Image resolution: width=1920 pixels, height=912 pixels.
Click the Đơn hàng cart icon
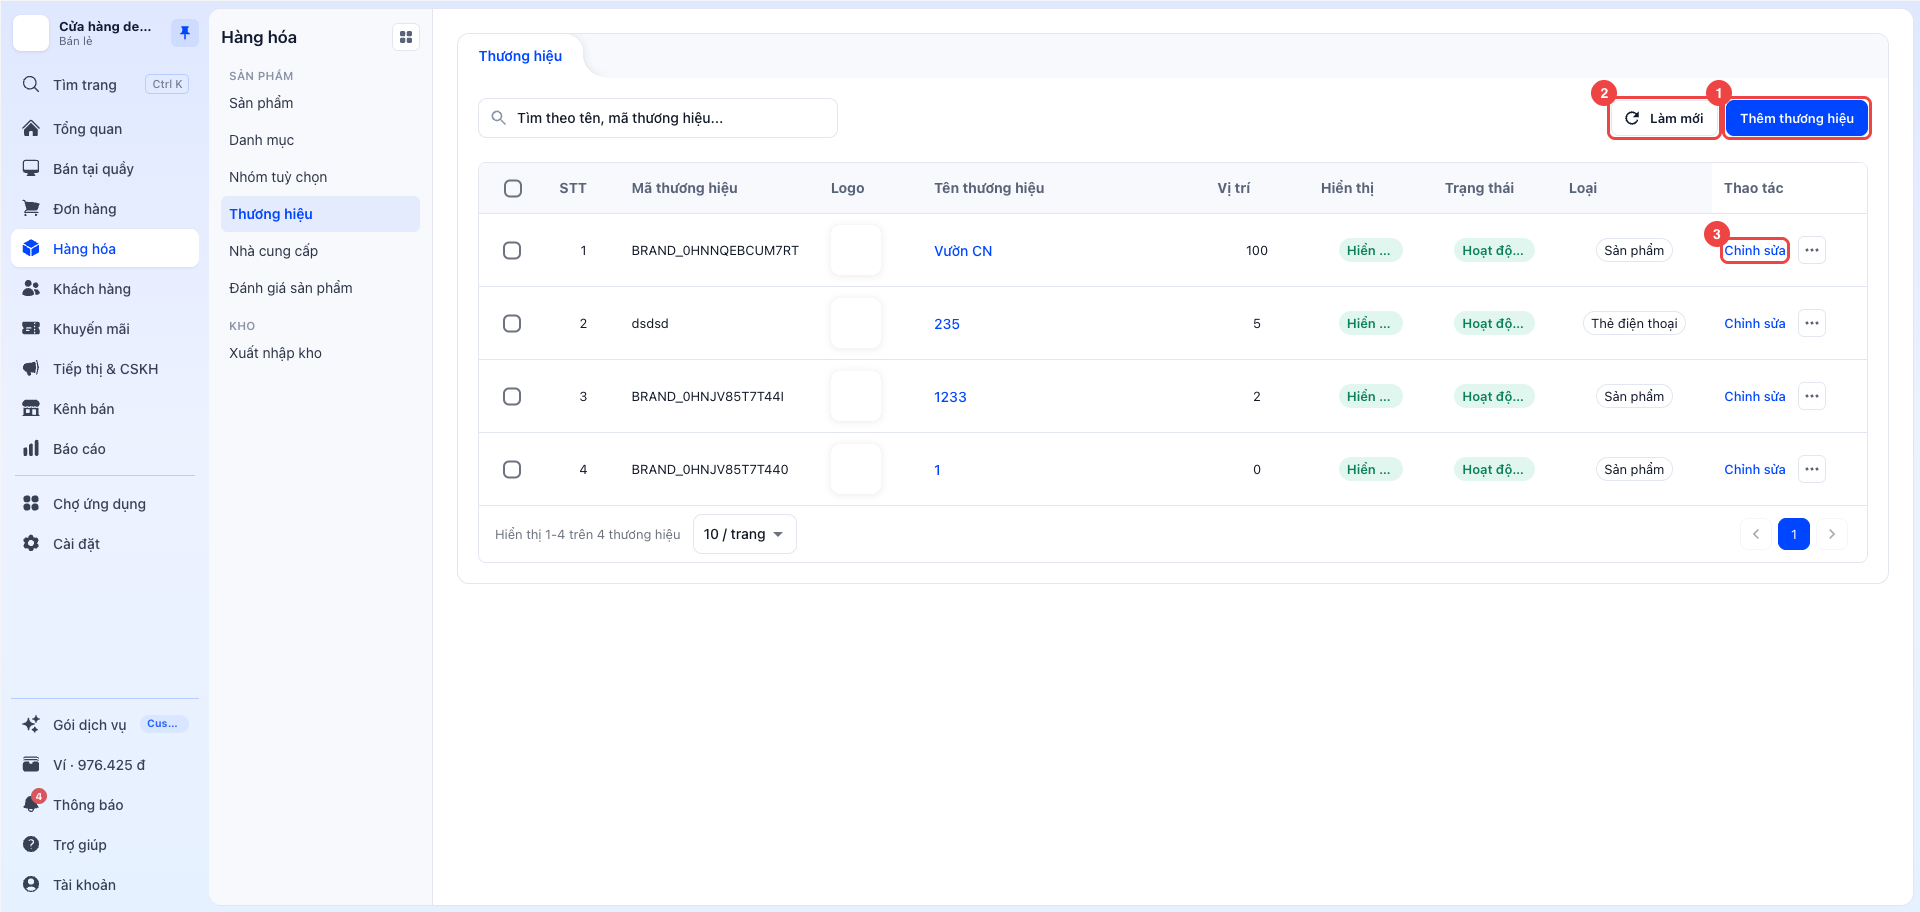31,209
